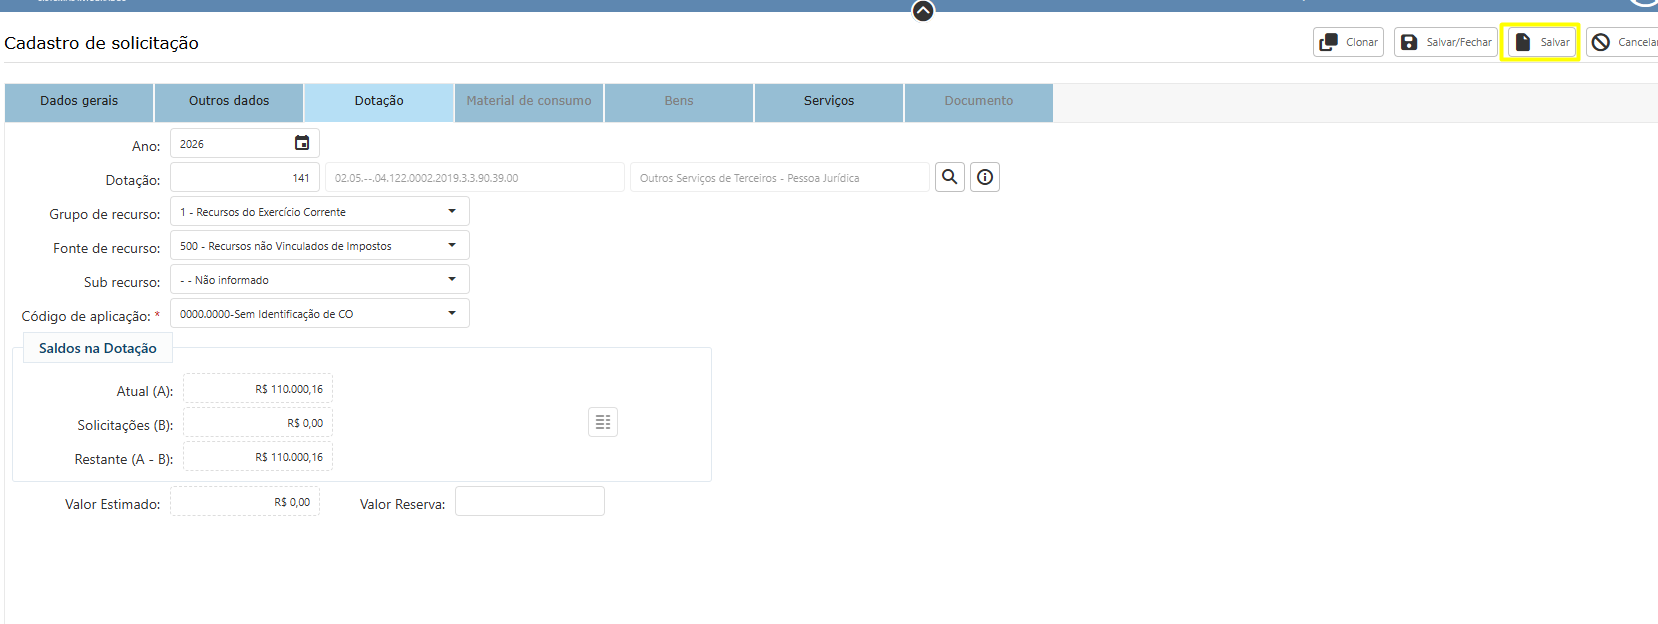Click the Valor Reserva input field
Viewport: 1658px width, 624px height.
[x=529, y=501]
